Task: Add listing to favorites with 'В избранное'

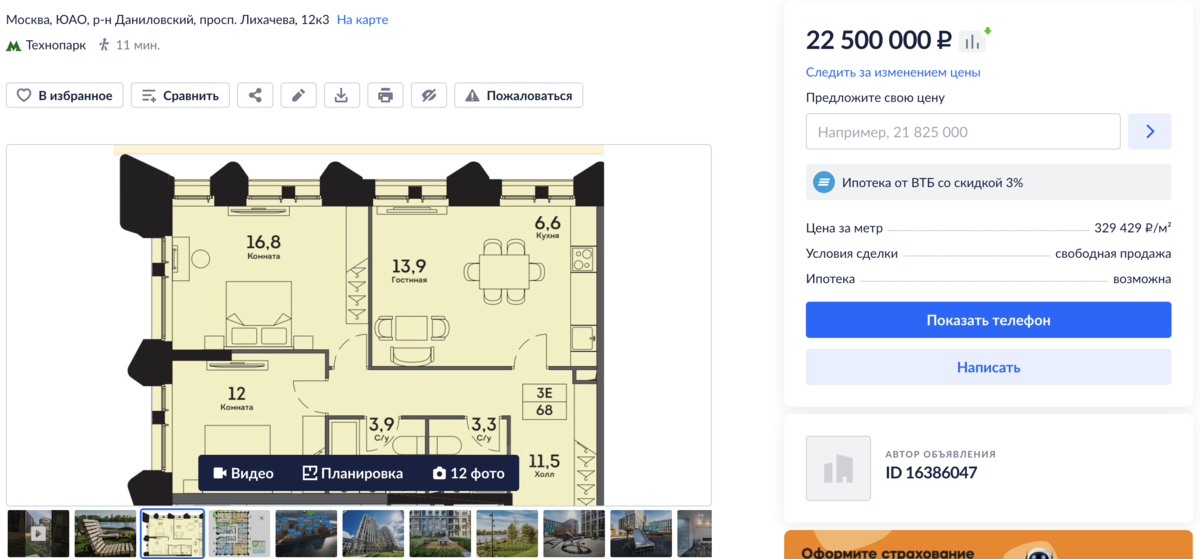Action: 65,96
